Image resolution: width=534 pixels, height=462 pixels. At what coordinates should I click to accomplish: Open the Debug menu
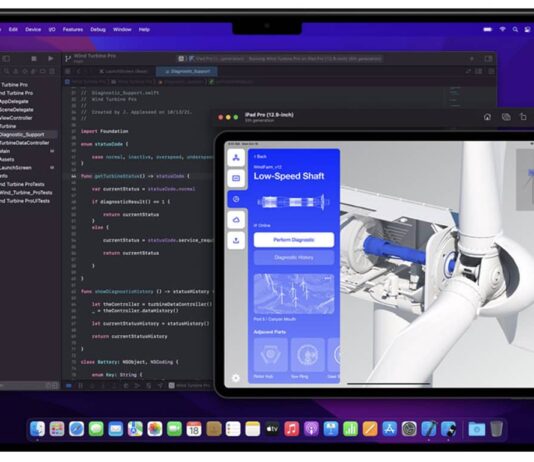[98, 30]
